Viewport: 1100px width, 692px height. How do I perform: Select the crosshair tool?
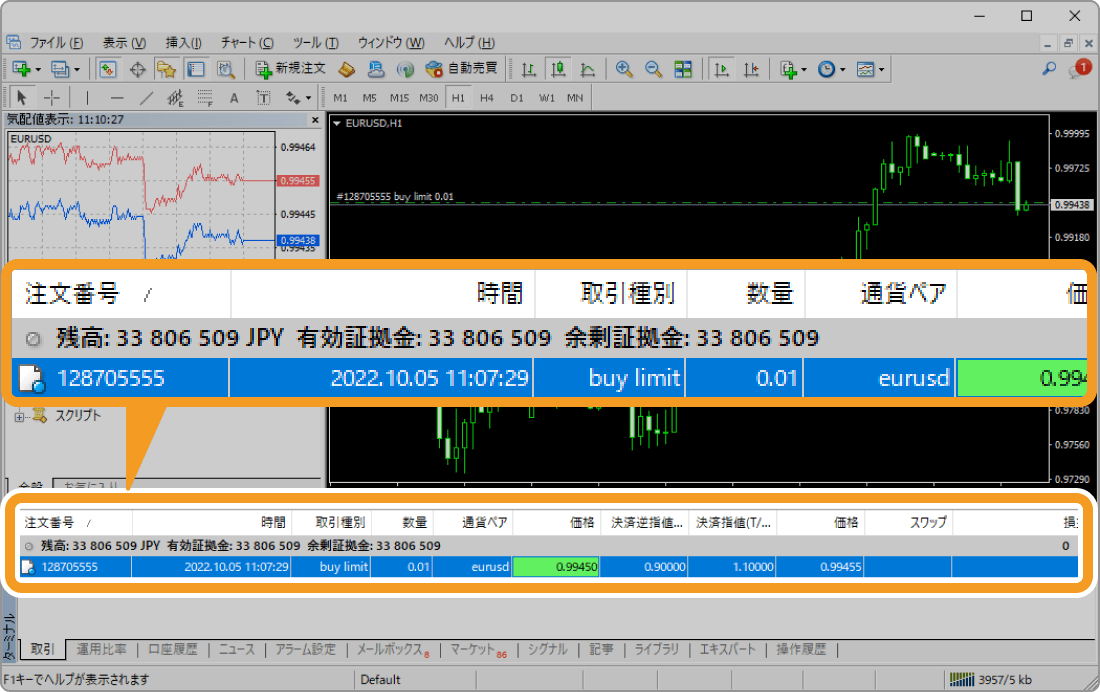click(52, 98)
